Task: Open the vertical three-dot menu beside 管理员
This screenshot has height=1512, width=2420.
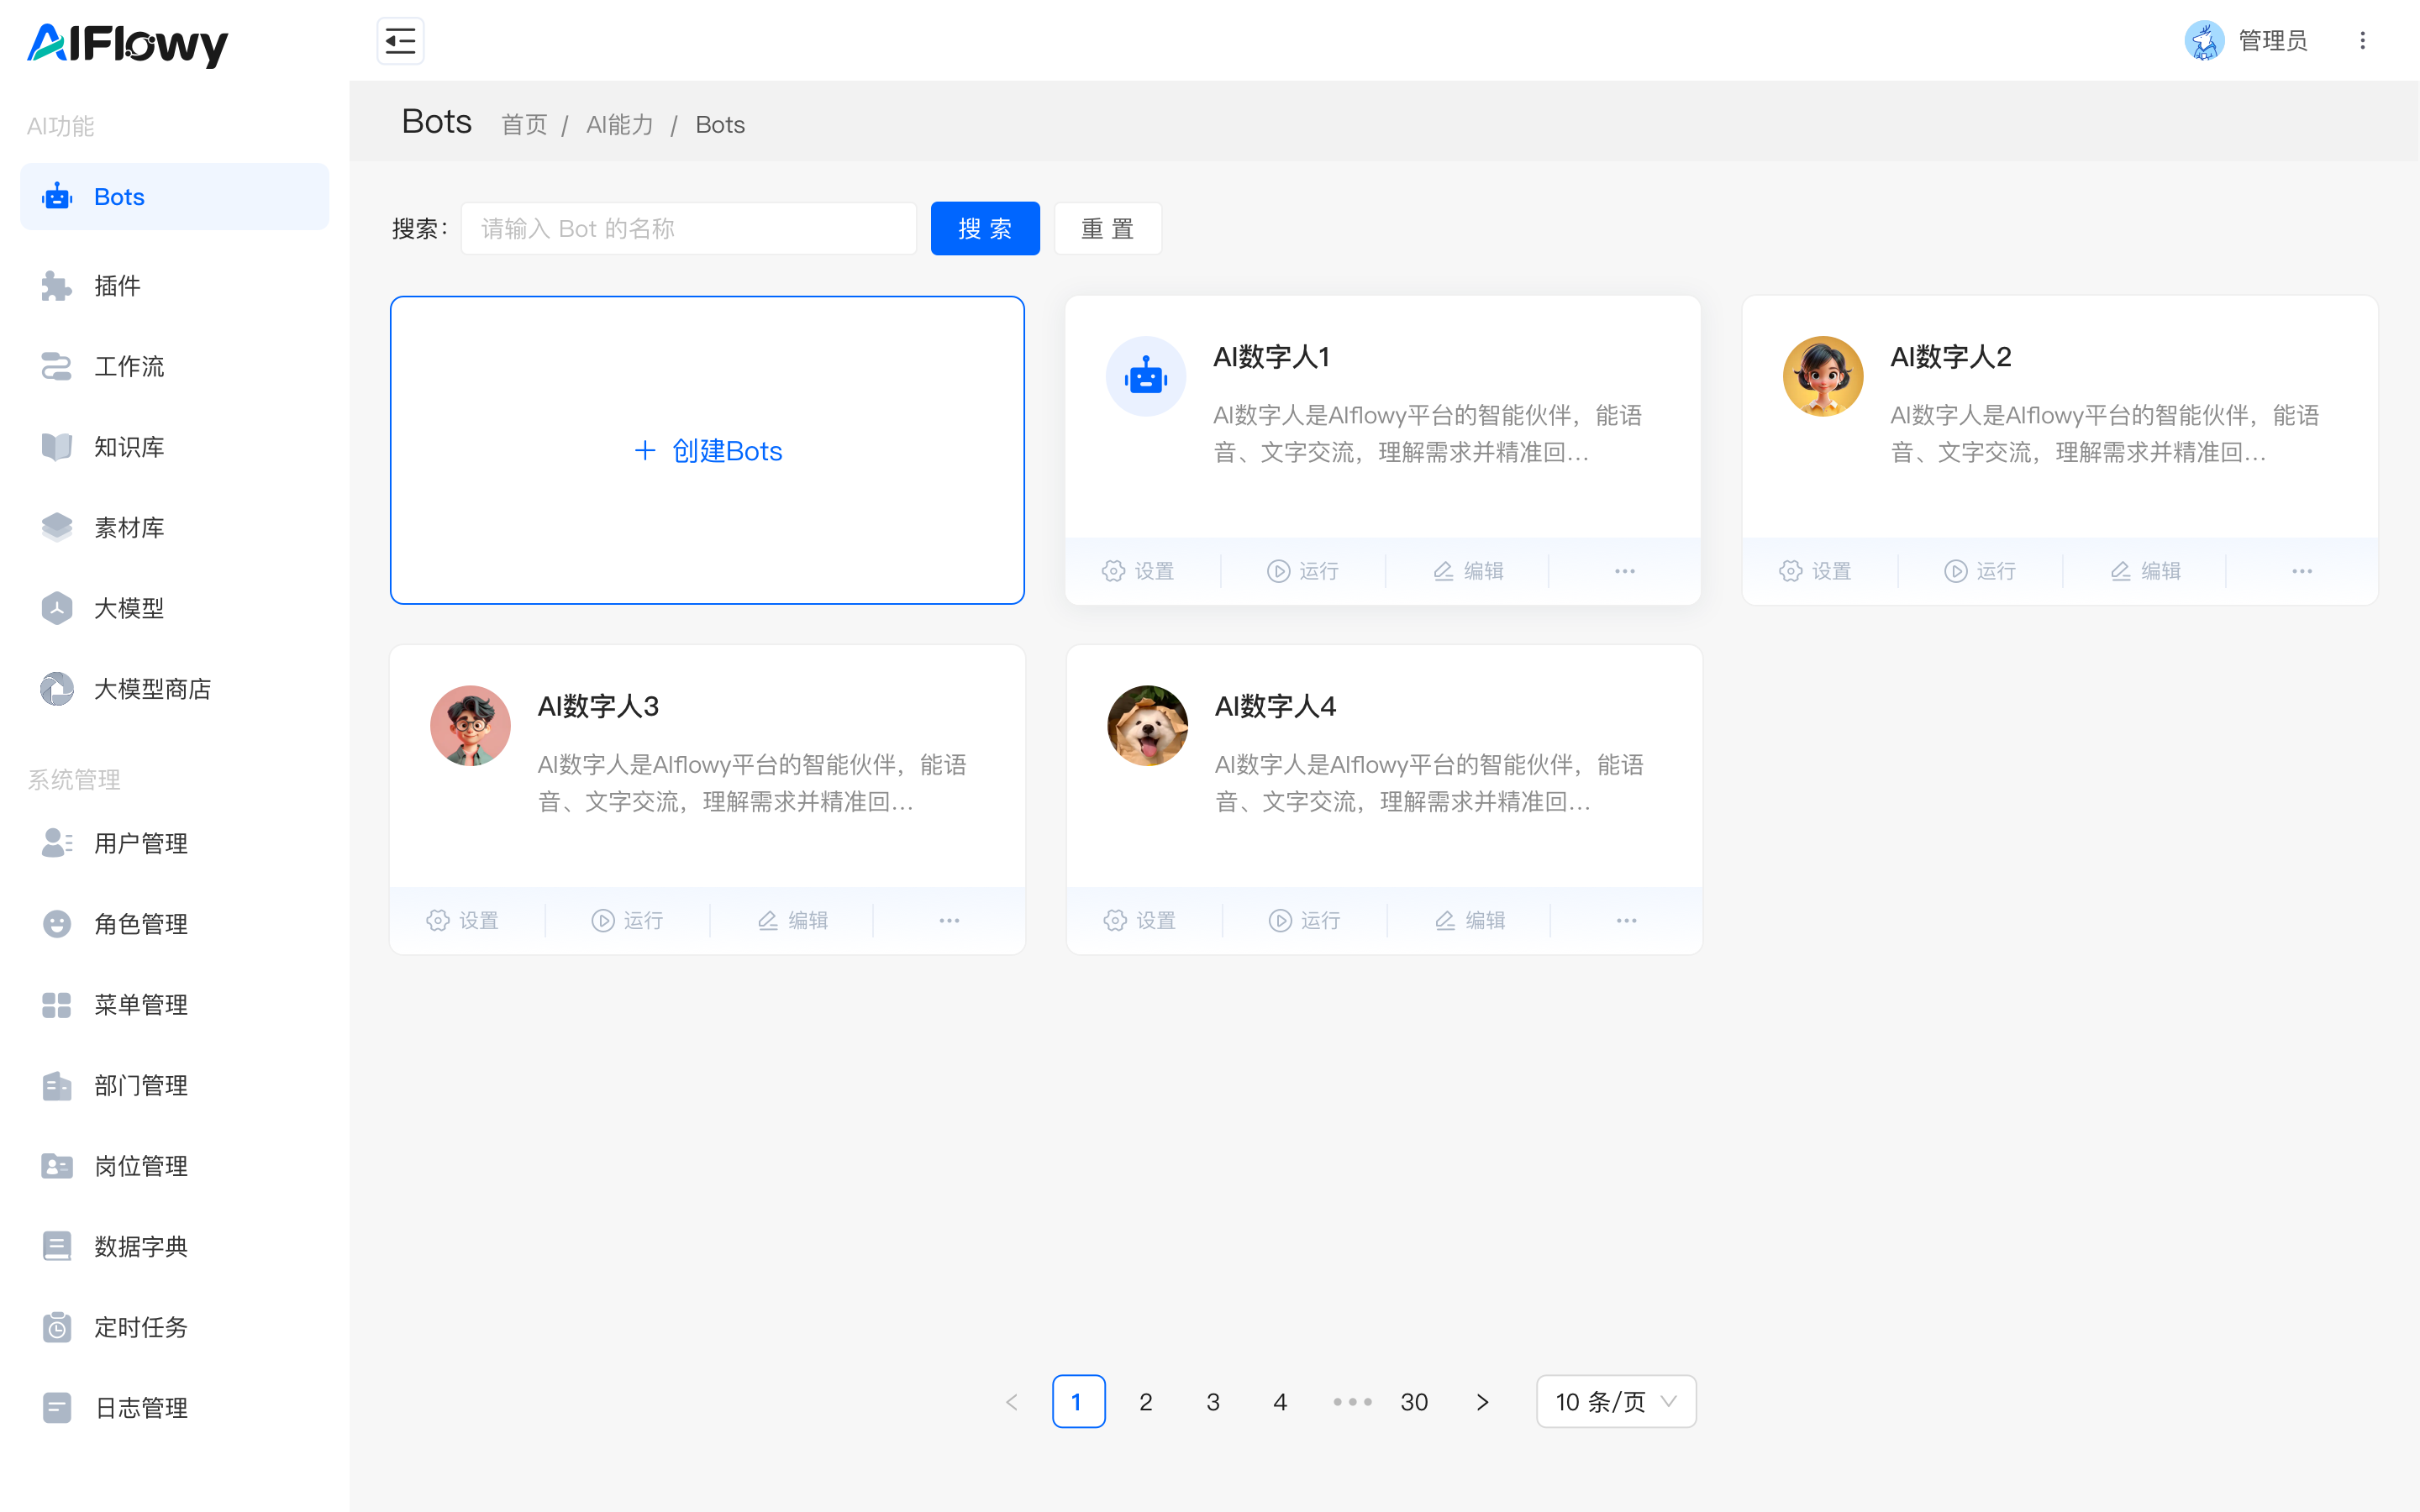Action: (2362, 41)
